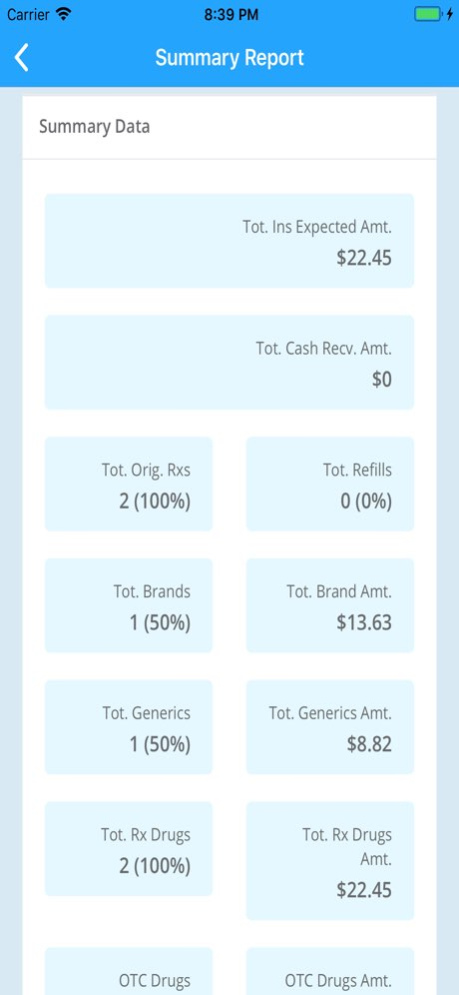
Task: Choose the Tot. Generics tile
Action: click(x=128, y=727)
